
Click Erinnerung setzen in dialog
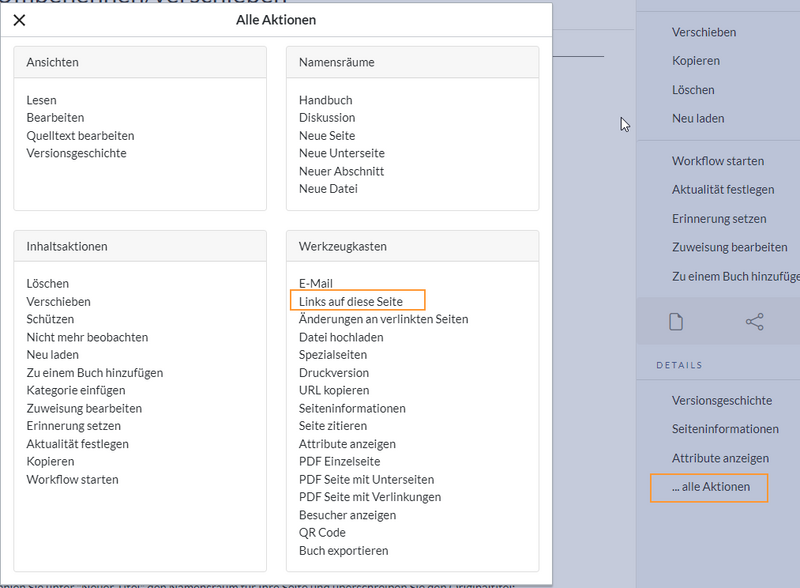pyautogui.click(x=73, y=426)
